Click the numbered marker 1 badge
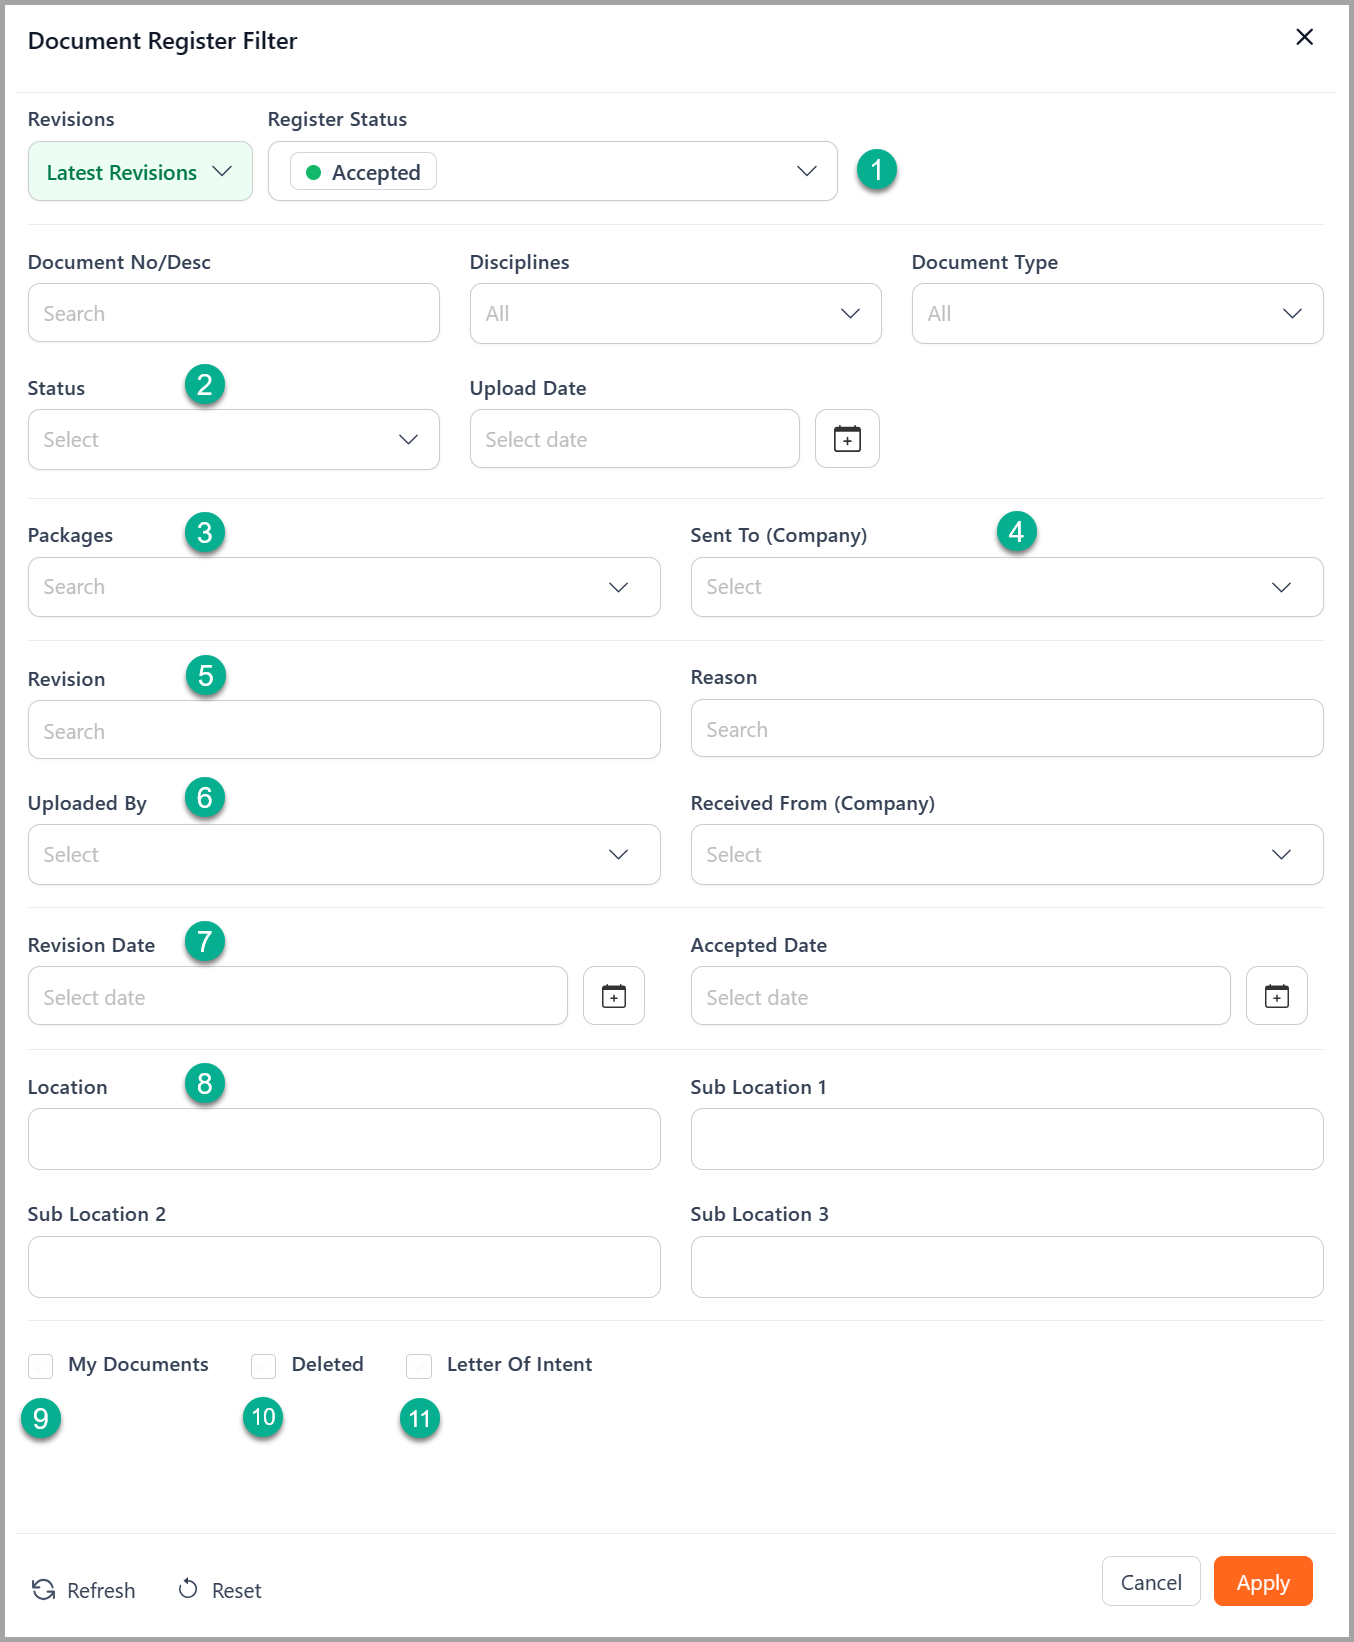 pyautogui.click(x=877, y=170)
